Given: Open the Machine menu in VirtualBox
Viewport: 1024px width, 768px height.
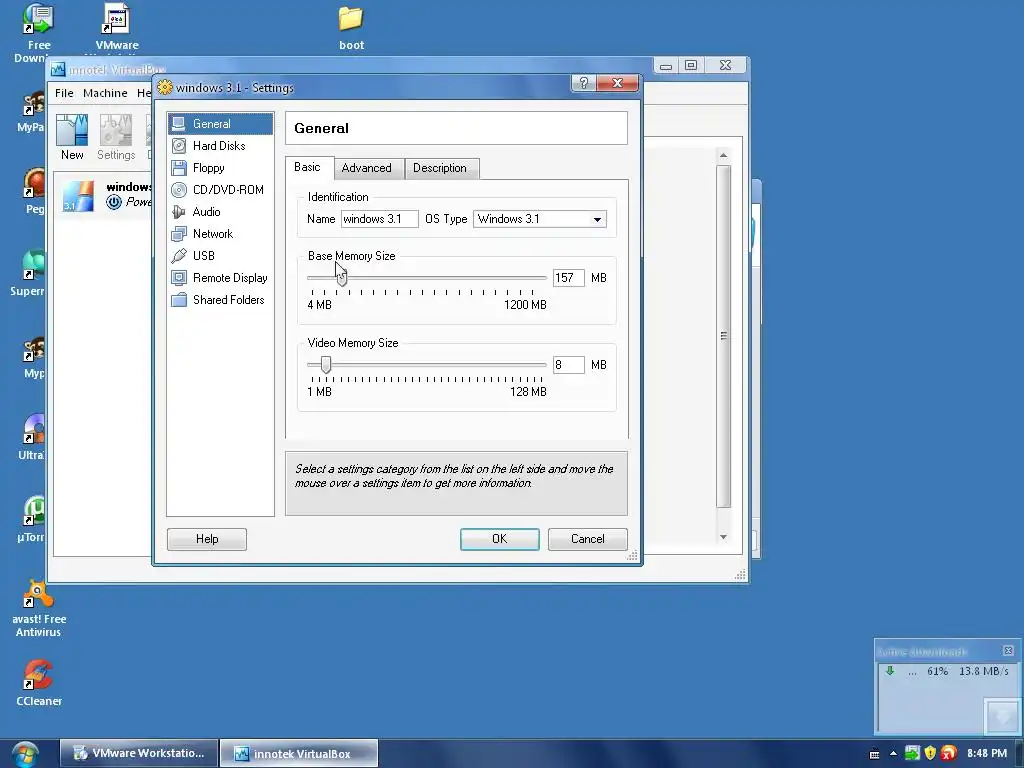Looking at the screenshot, I should pyautogui.click(x=105, y=93).
